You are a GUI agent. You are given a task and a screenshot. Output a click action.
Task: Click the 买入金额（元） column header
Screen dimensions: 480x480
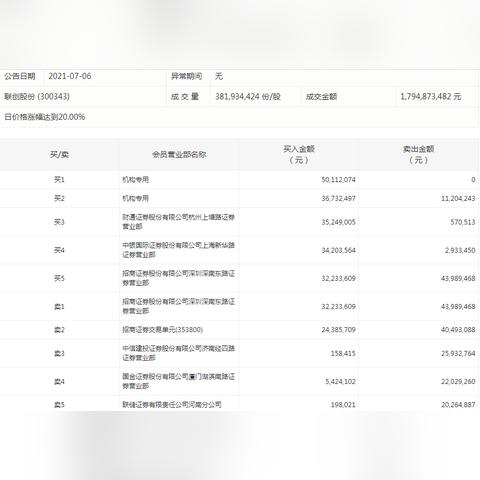point(299,154)
